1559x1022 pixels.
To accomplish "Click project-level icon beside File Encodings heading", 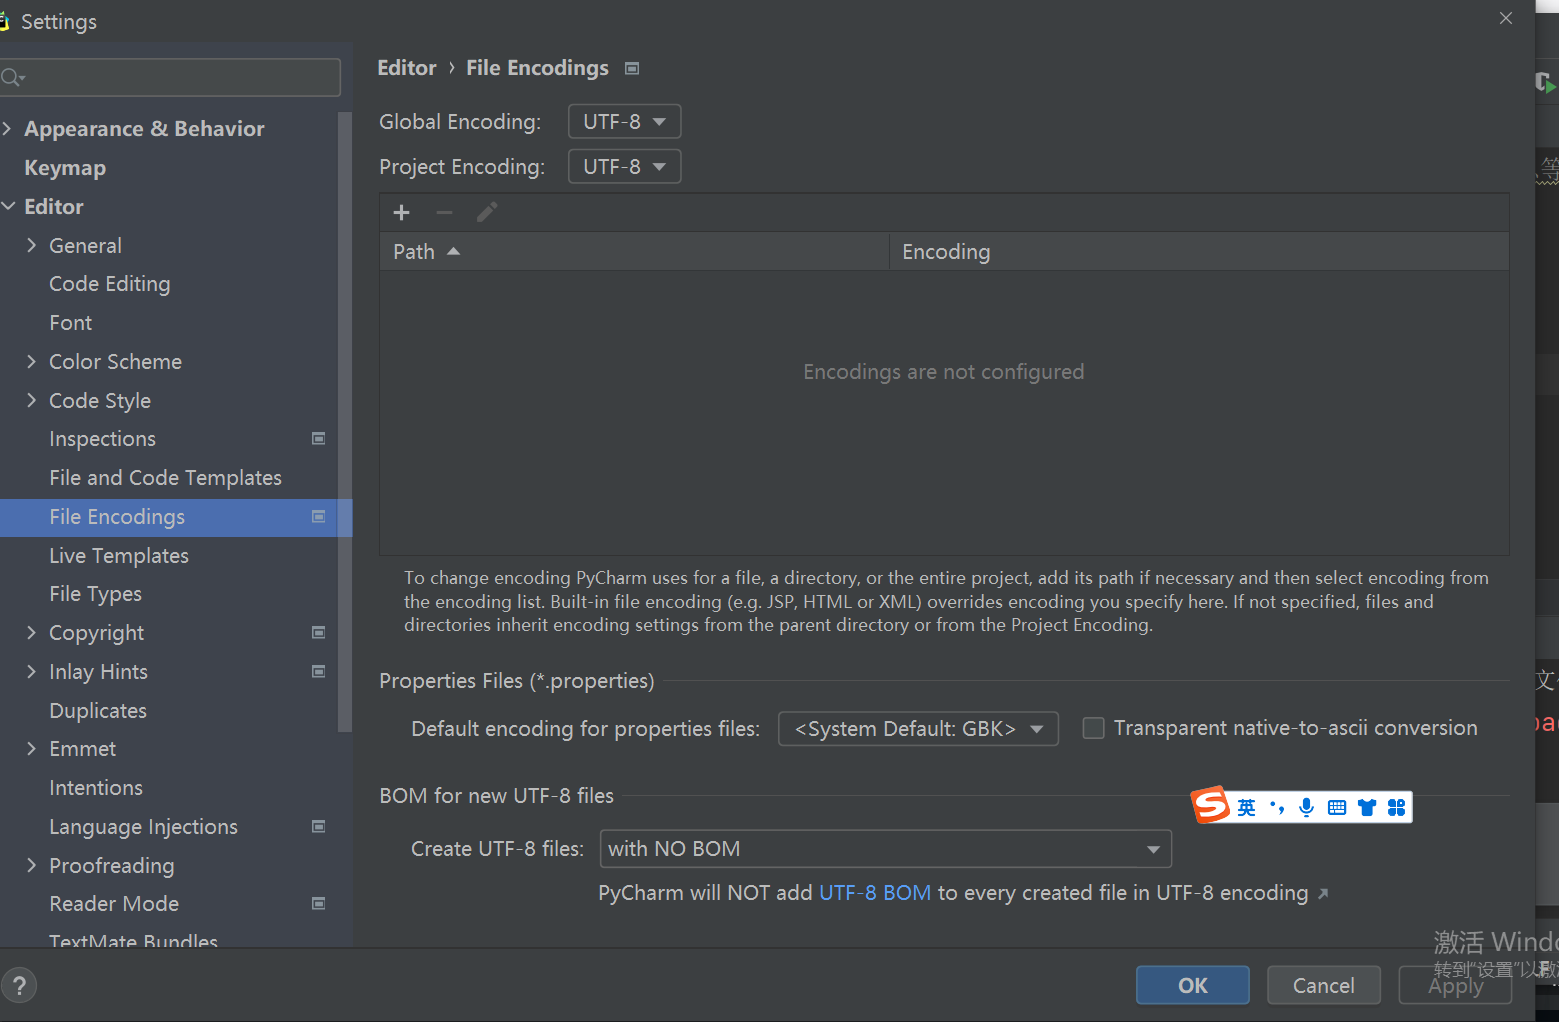I will pyautogui.click(x=632, y=68).
